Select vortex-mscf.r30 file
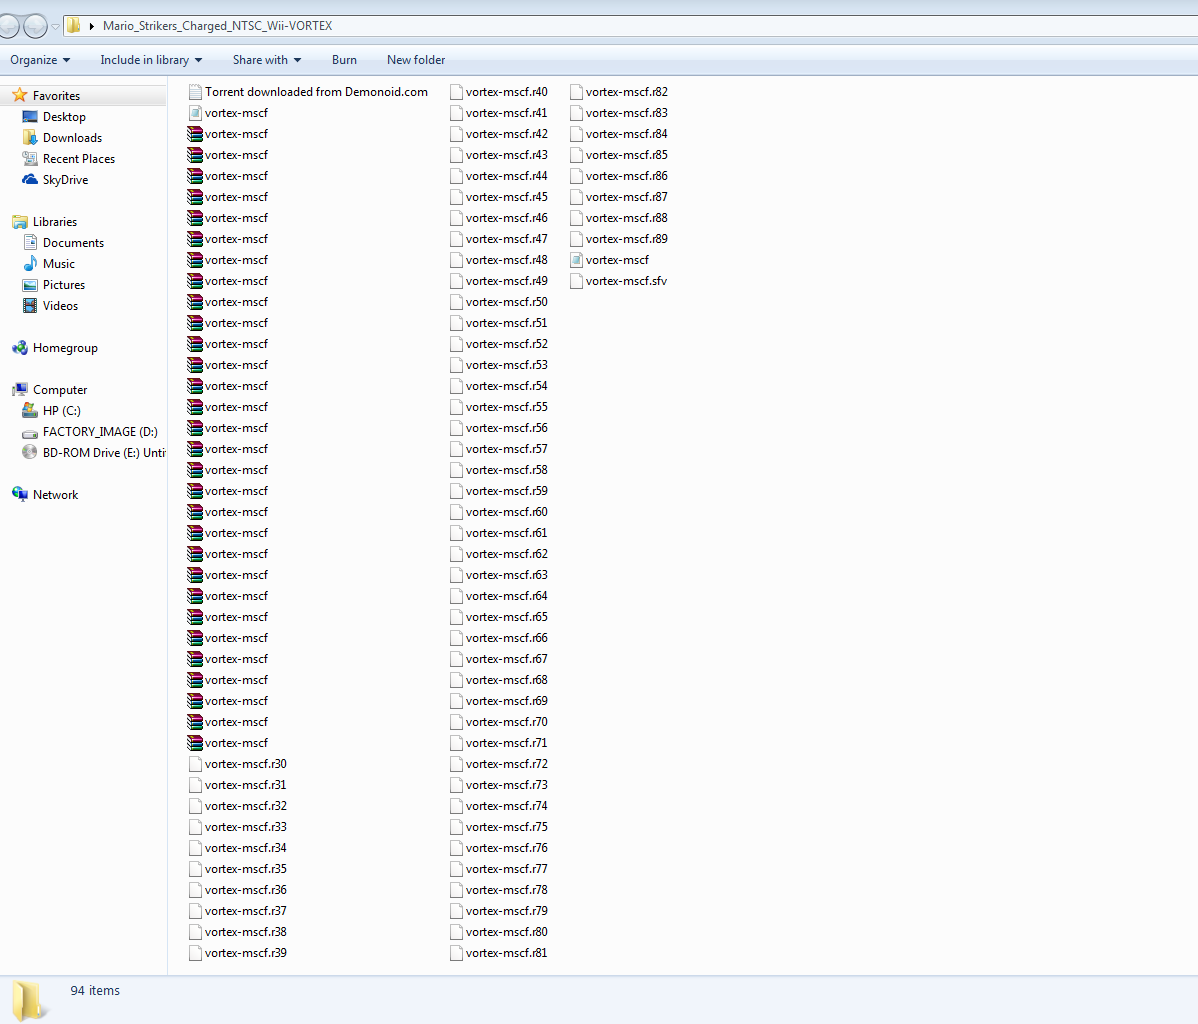 pyautogui.click(x=245, y=764)
